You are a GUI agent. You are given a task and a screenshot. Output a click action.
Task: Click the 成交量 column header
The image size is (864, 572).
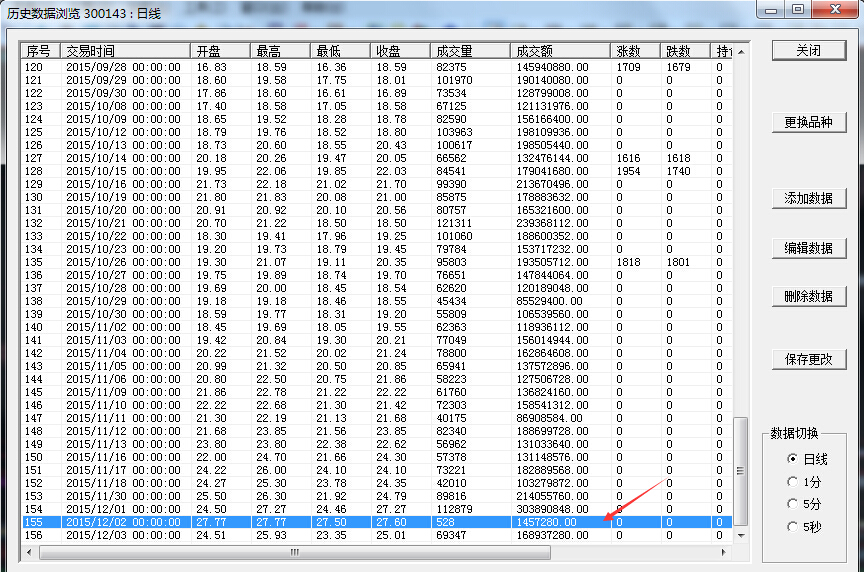pos(469,51)
